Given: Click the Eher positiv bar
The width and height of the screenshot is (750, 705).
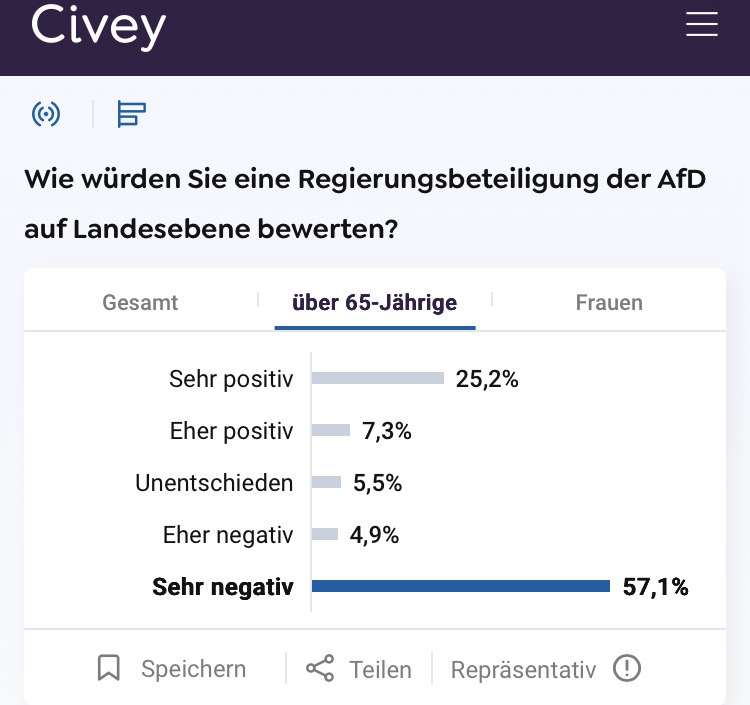Looking at the screenshot, I should pyautogui.click(x=331, y=430).
